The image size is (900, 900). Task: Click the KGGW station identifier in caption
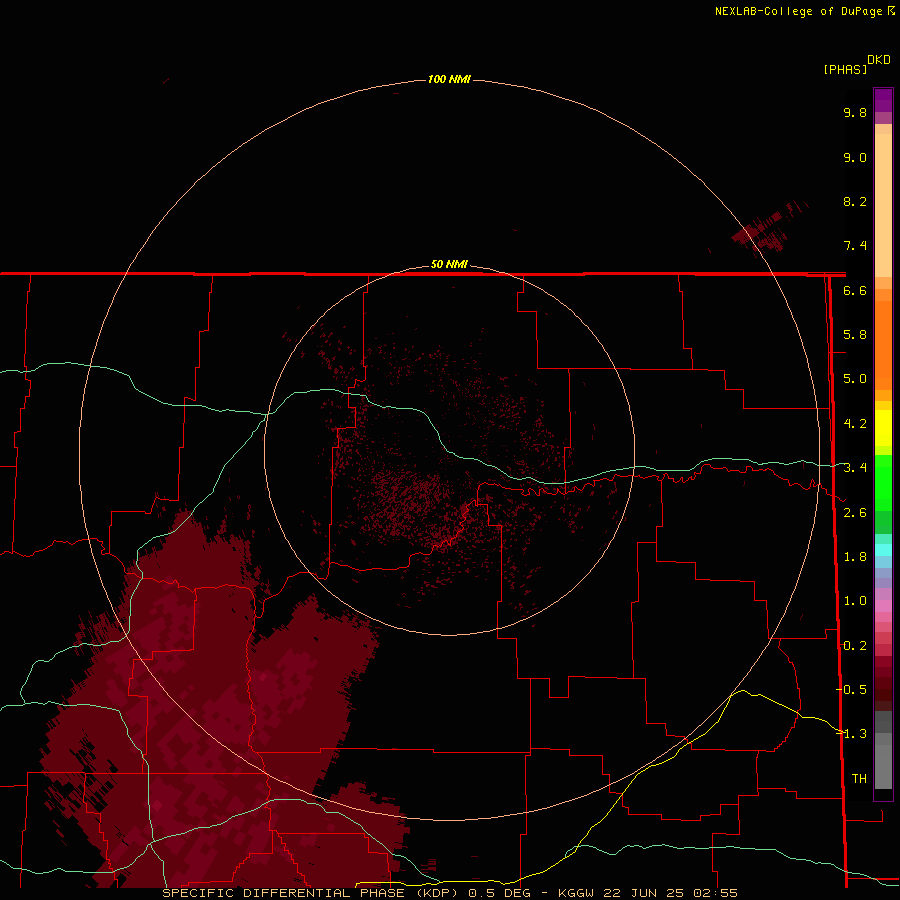576,893
